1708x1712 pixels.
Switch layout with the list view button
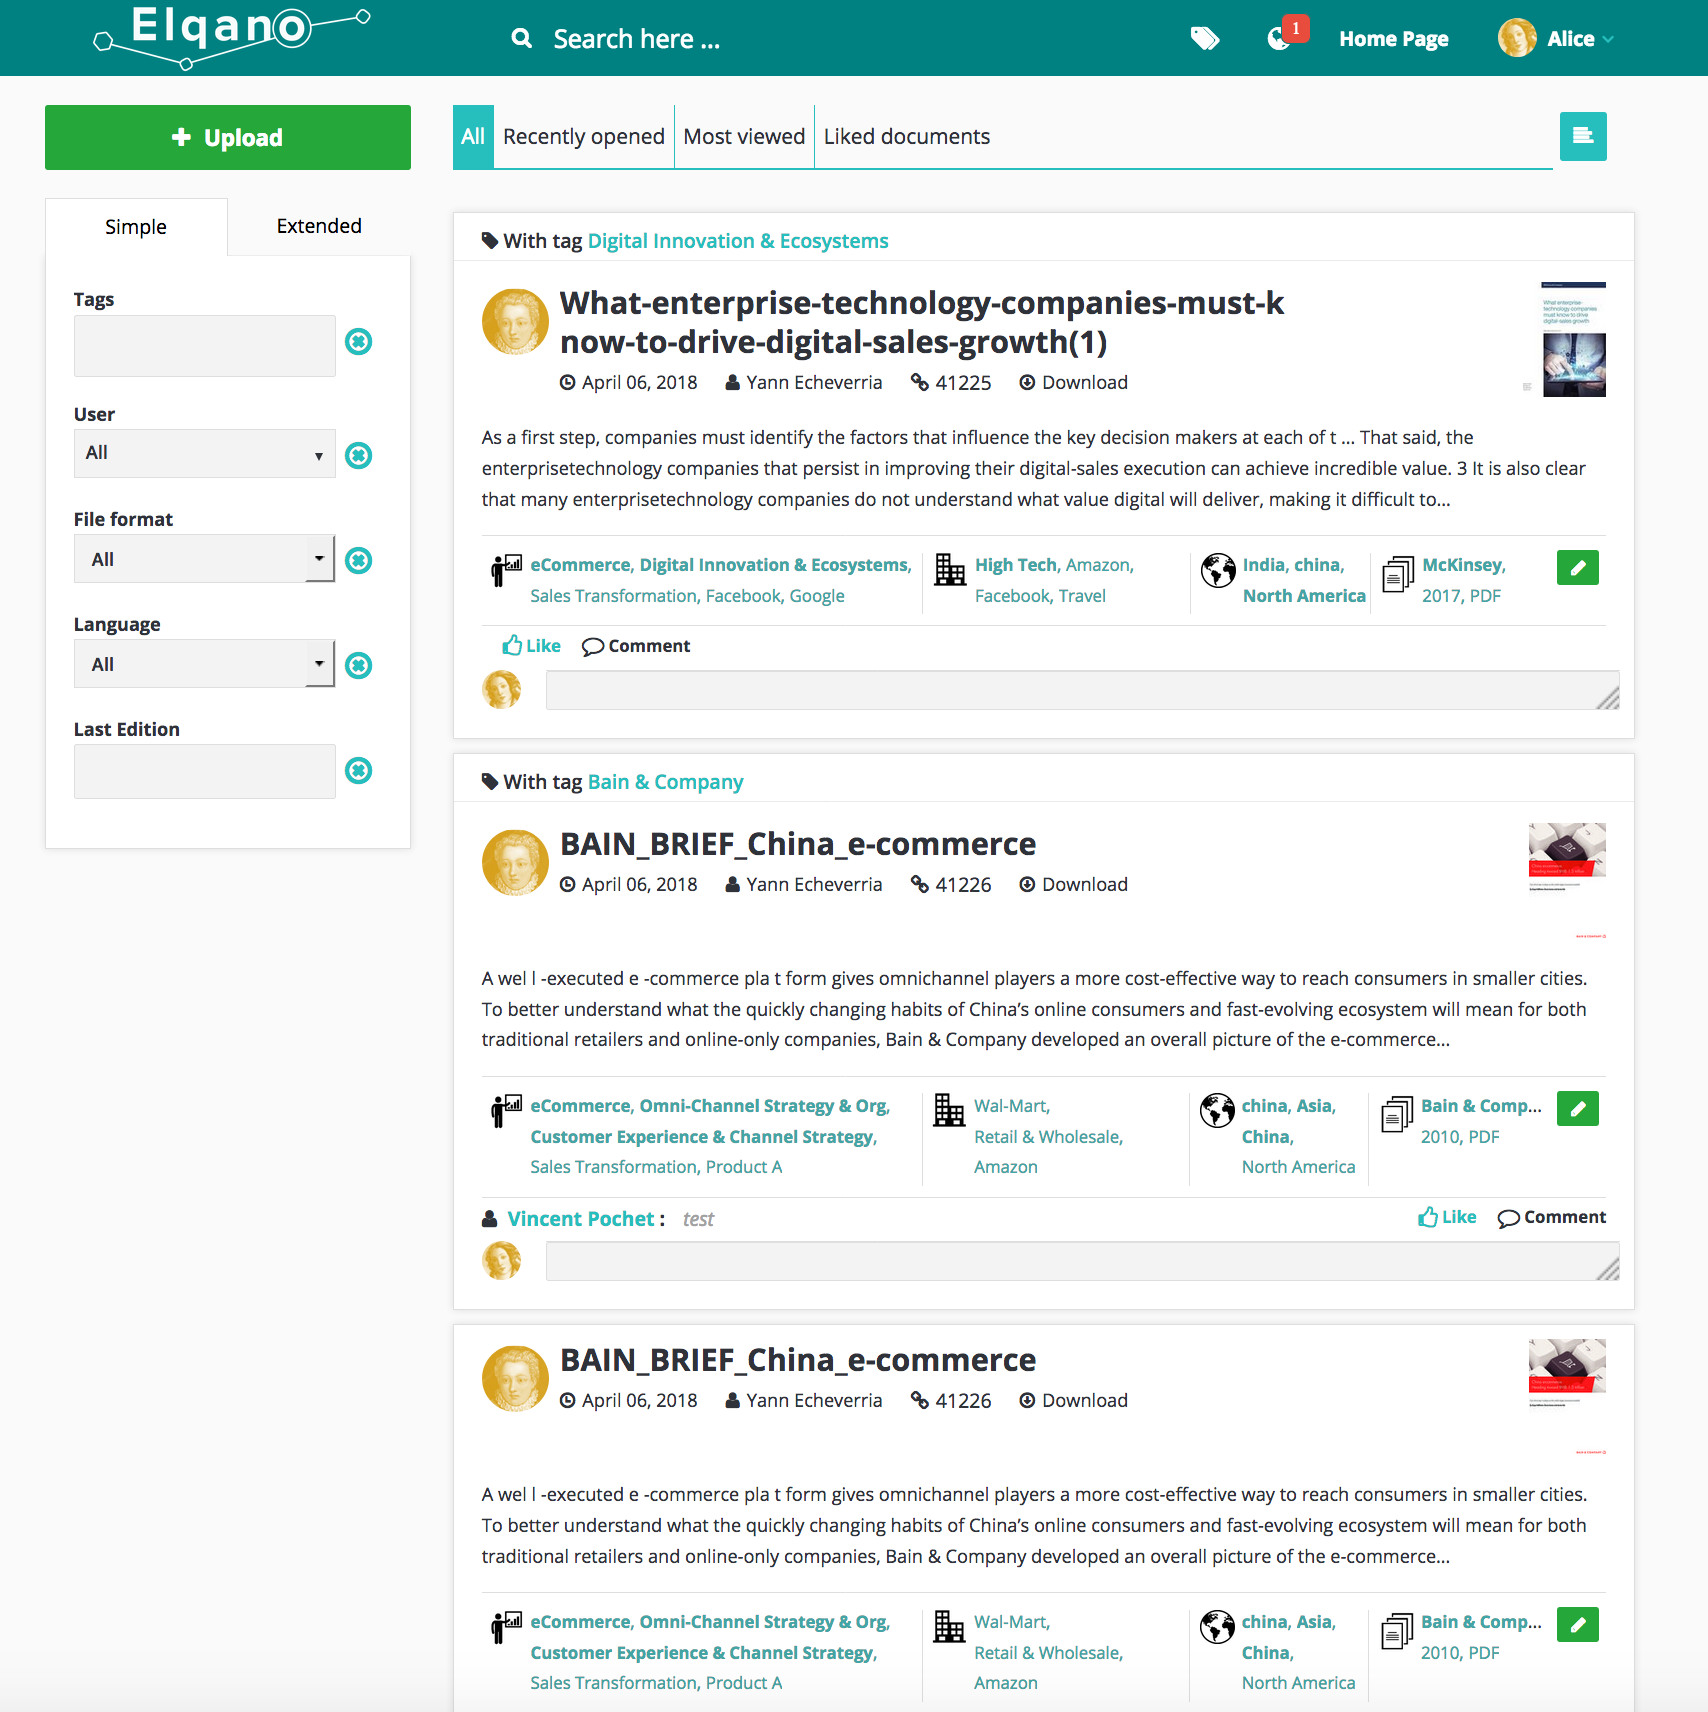tap(1583, 136)
